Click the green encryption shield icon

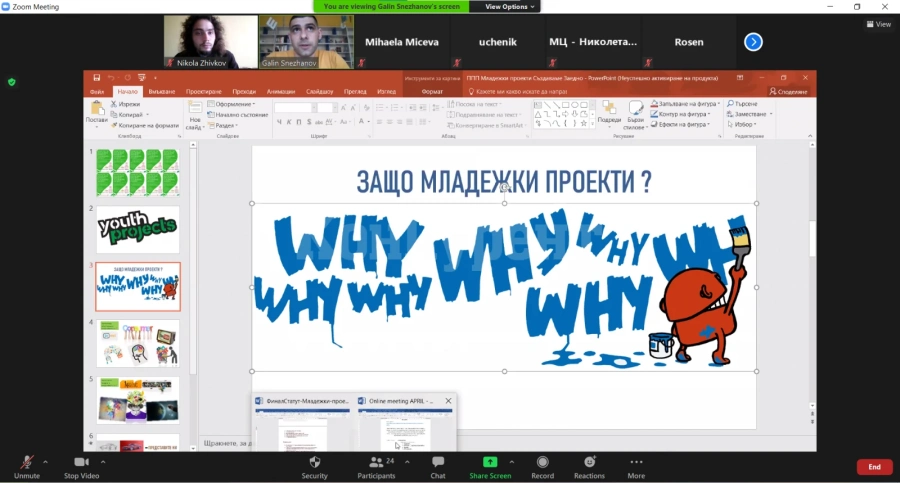11,82
